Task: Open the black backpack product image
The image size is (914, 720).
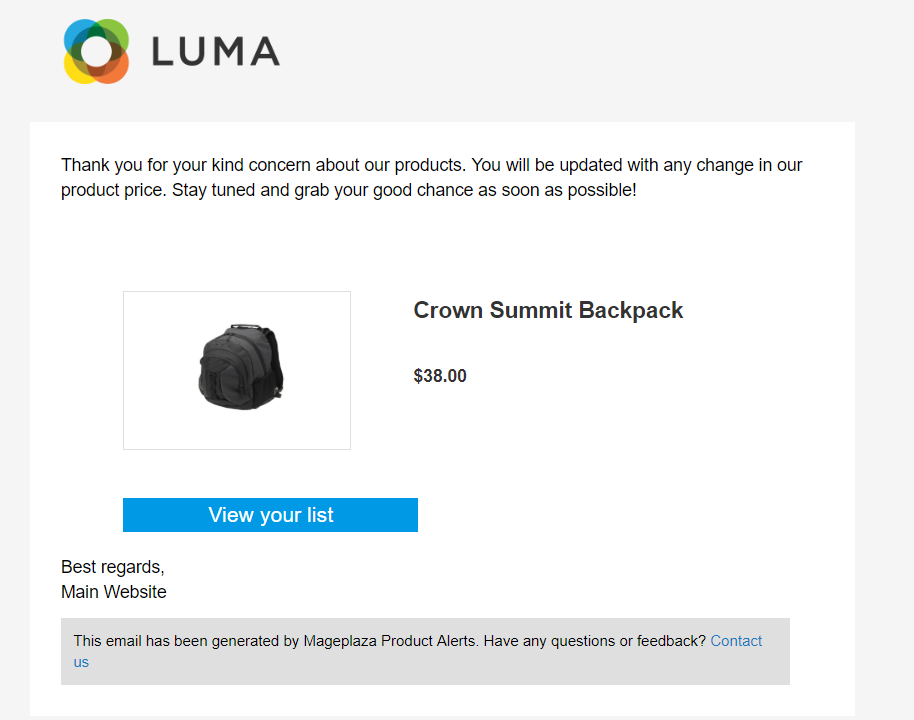Action: [x=237, y=370]
